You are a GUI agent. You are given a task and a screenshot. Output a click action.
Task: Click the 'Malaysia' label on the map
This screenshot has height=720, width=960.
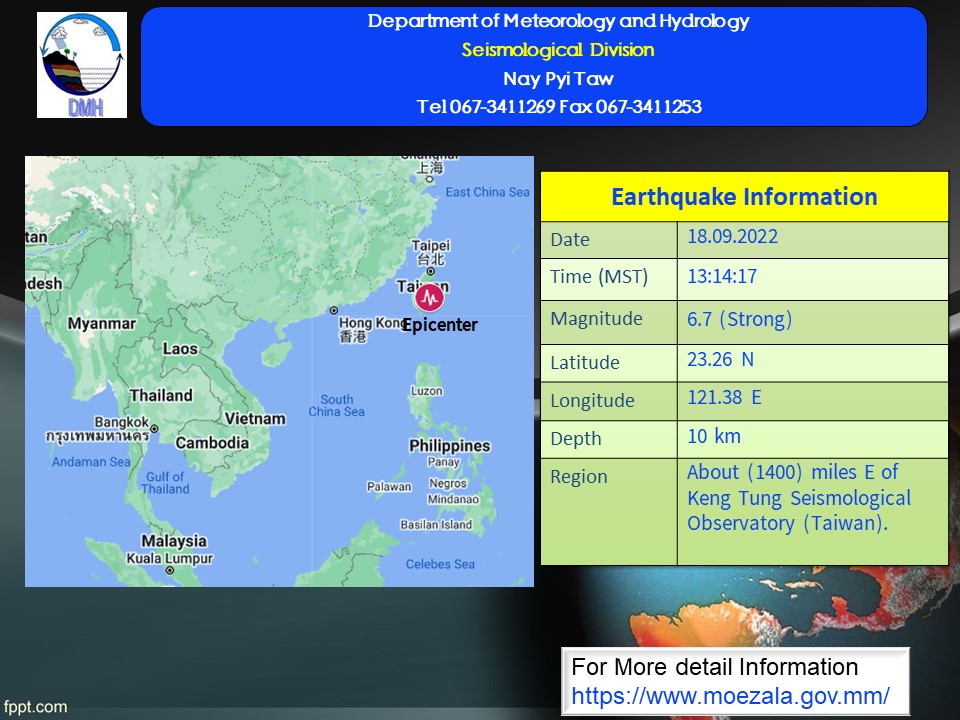[174, 541]
